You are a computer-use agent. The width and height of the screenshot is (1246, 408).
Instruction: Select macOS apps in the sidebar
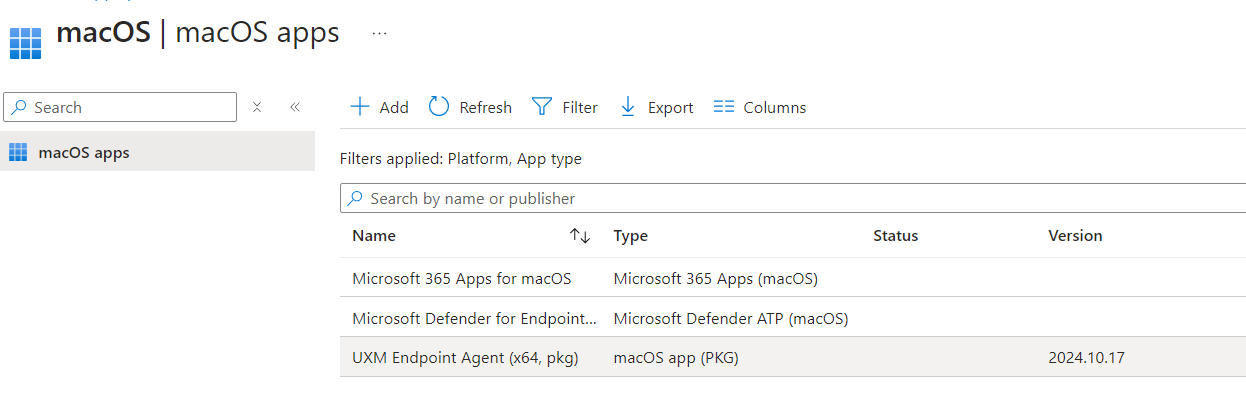(x=157, y=153)
